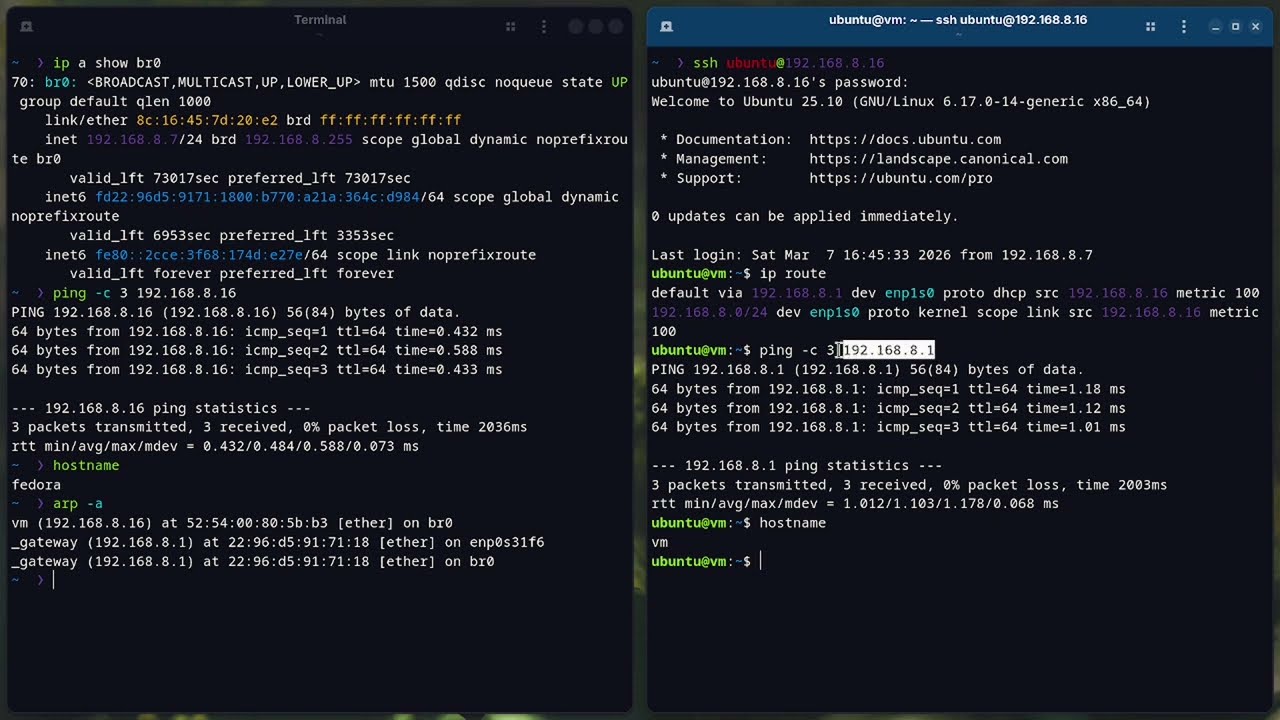
Task: Show tab overview grid in the Terminal window
Action: pyautogui.click(x=511, y=27)
